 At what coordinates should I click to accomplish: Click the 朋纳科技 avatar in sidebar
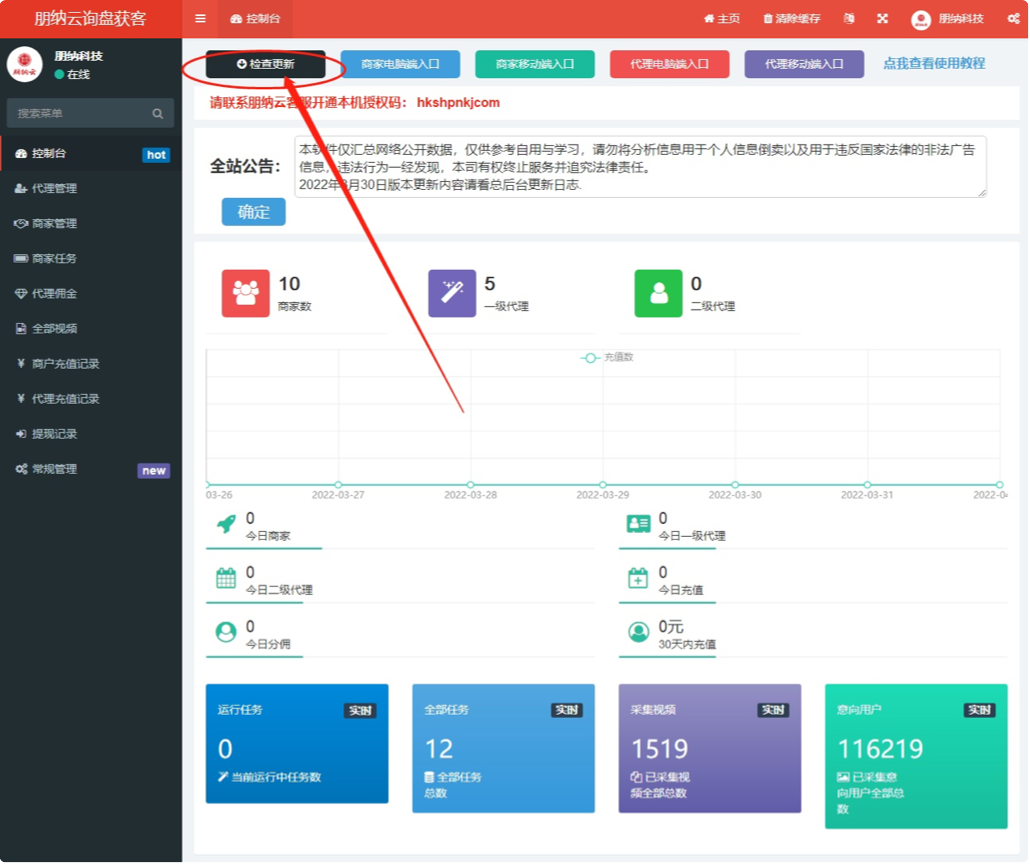24,64
